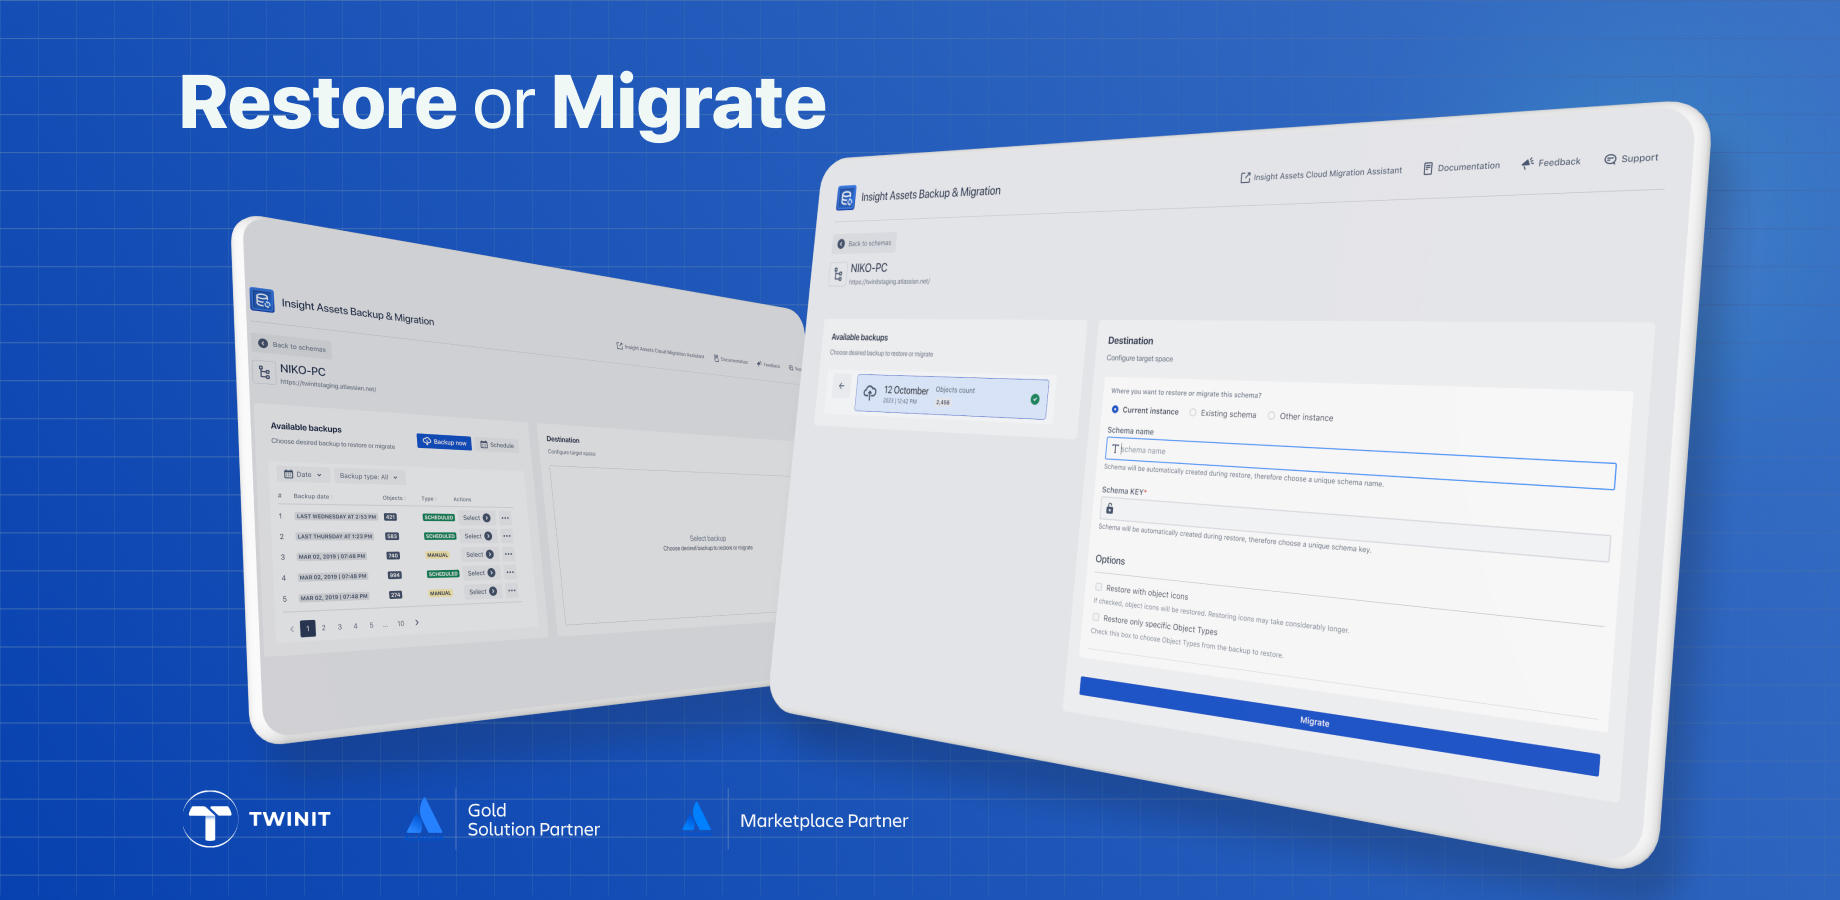This screenshot has width=1840, height=900.
Task: Click Back to schemas on the right tablet
Action: coord(865,243)
